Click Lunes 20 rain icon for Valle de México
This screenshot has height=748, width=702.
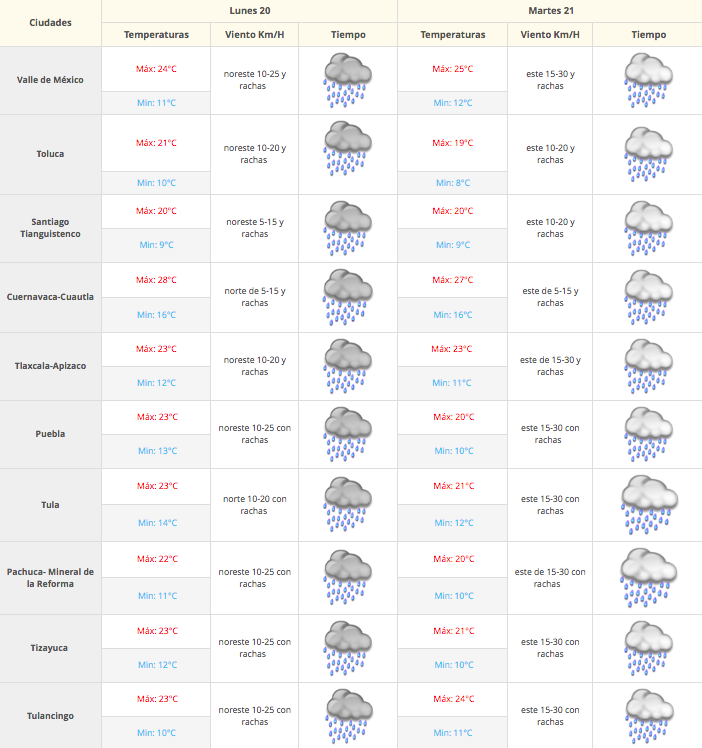pyautogui.click(x=347, y=80)
